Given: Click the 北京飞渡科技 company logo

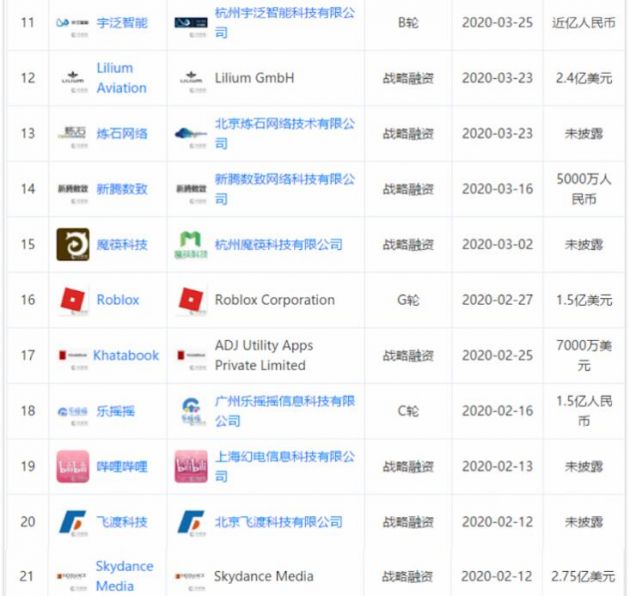Looking at the screenshot, I should pyautogui.click(x=191, y=523).
